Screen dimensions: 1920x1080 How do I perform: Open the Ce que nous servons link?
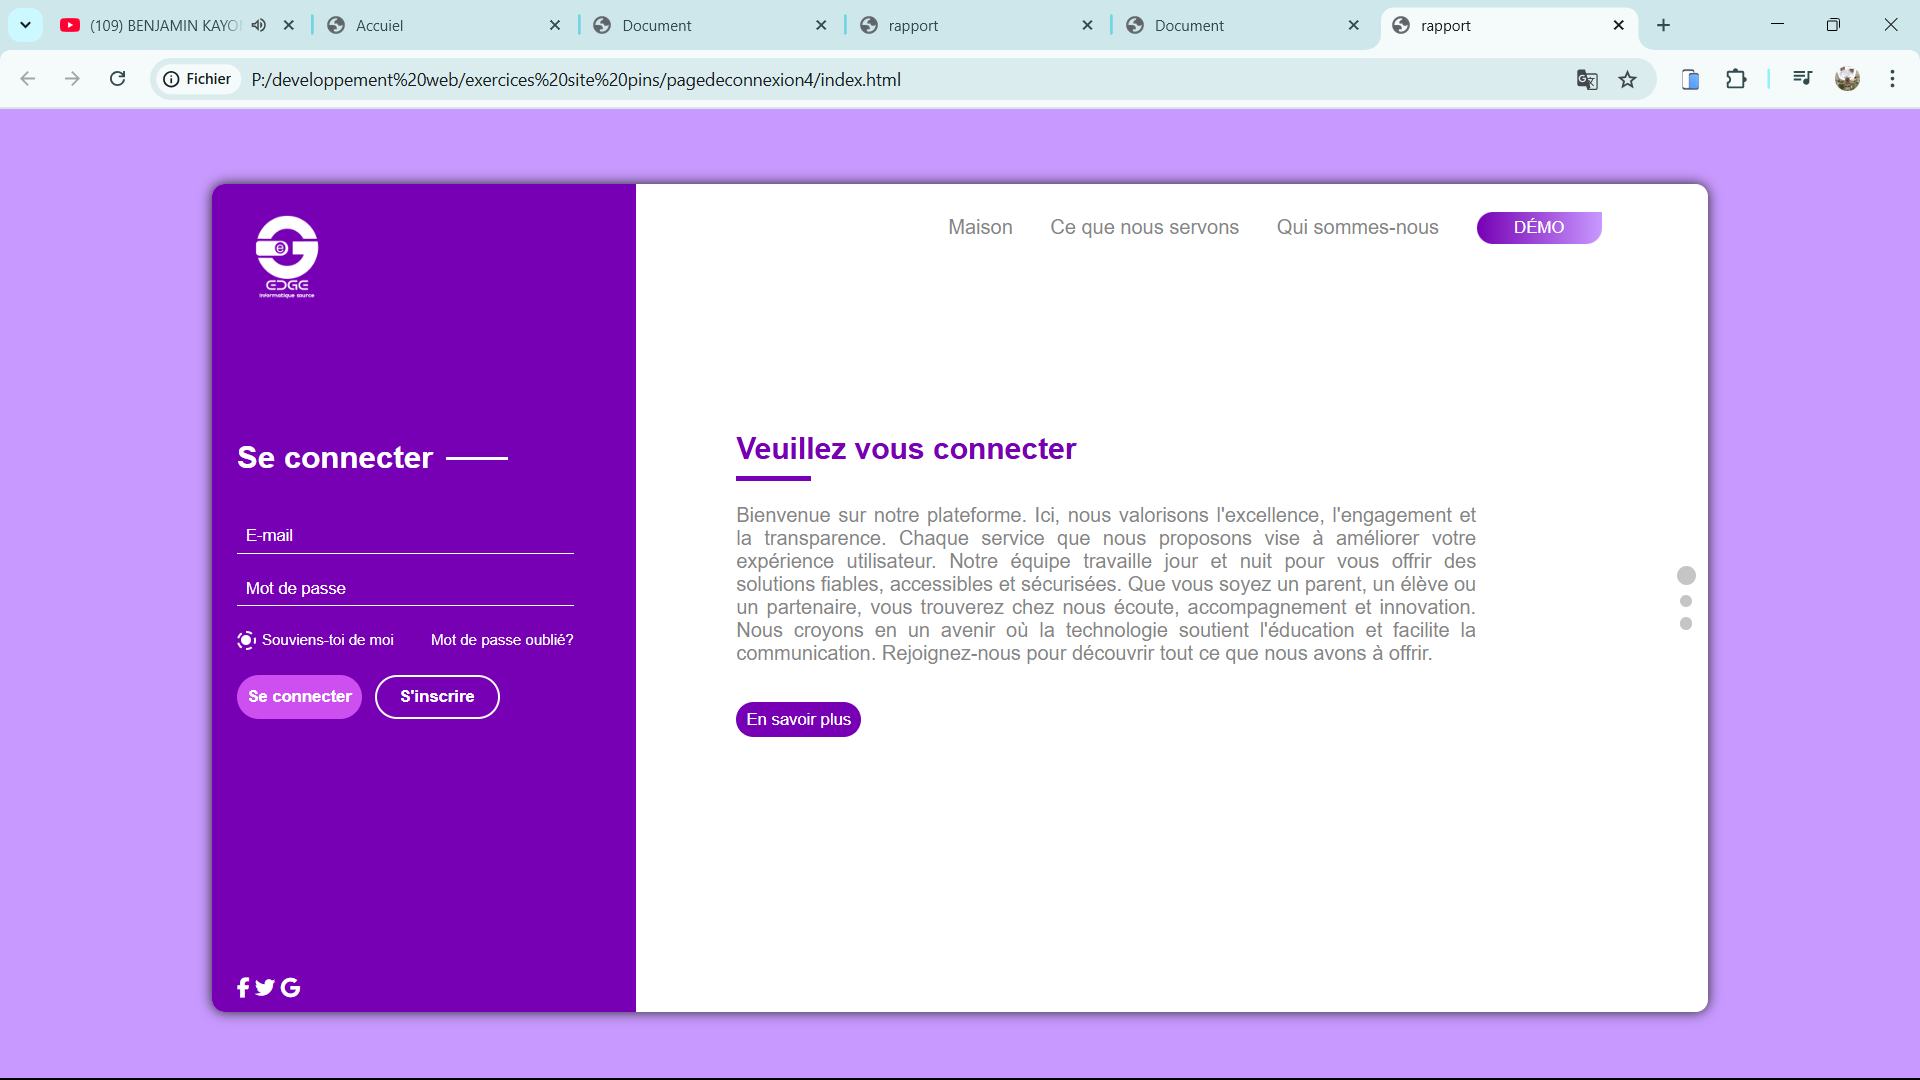pyautogui.click(x=1144, y=227)
